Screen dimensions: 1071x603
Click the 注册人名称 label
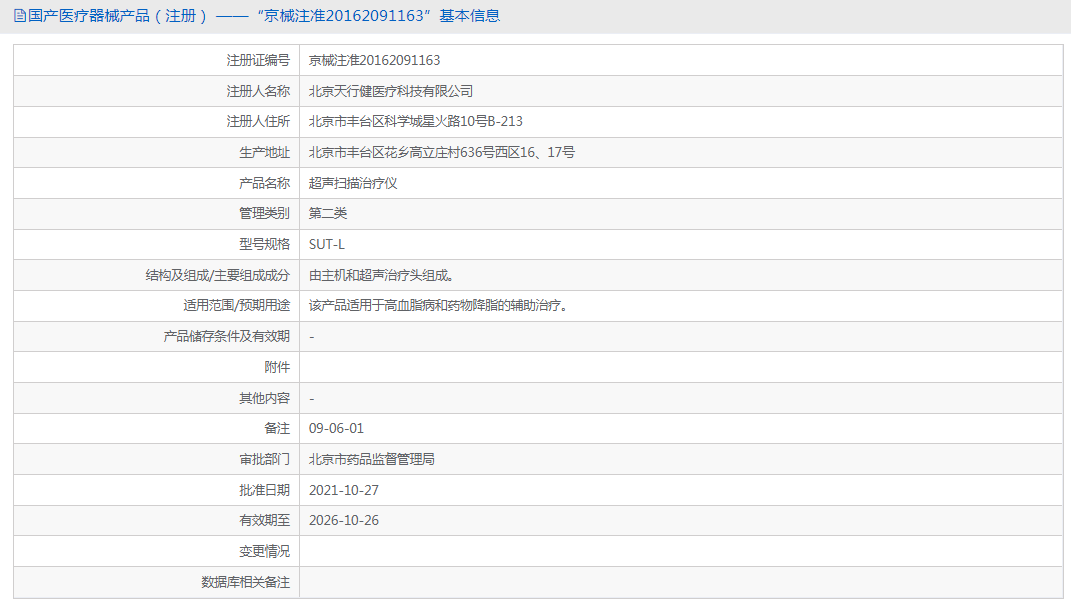(x=258, y=91)
